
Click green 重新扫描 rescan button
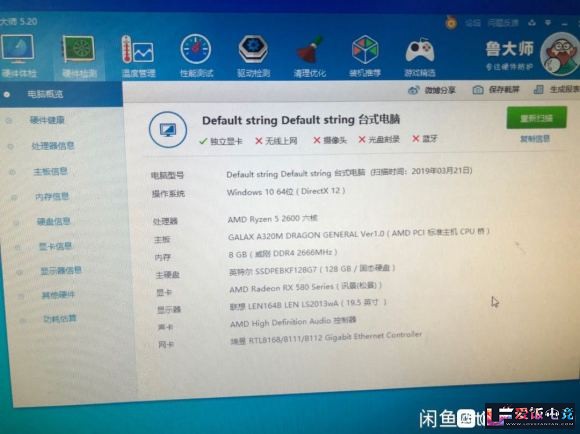(536, 118)
